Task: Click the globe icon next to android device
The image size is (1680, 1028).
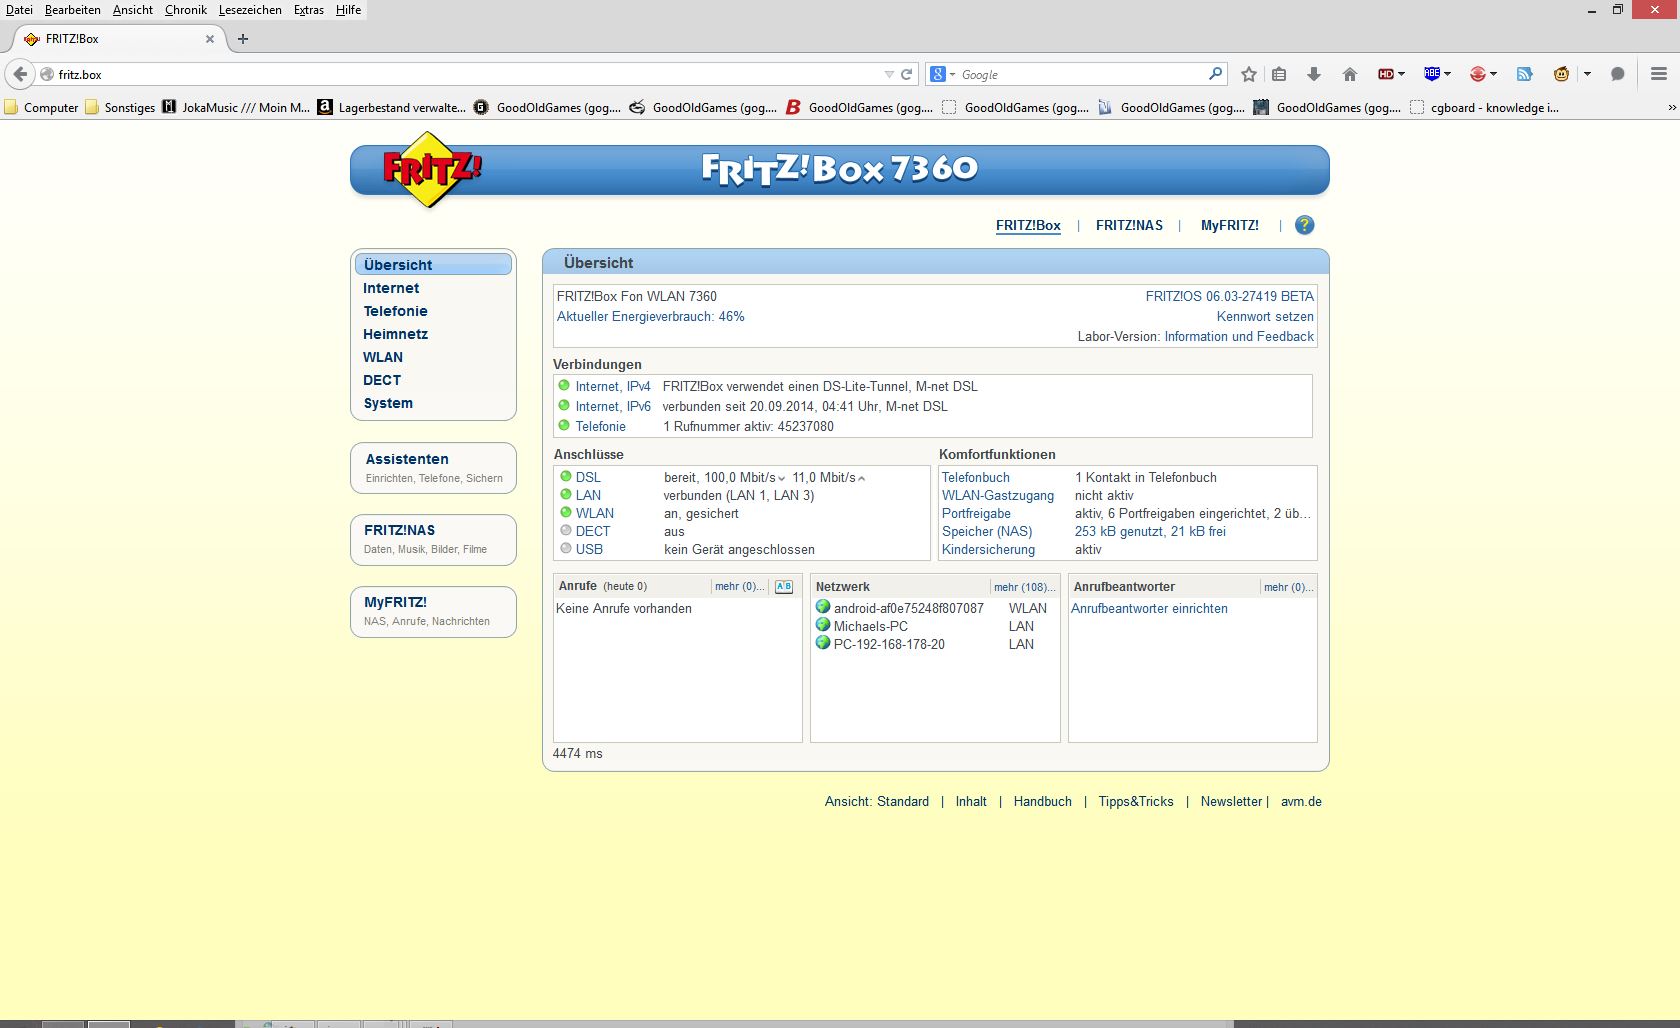Action: 823,607
